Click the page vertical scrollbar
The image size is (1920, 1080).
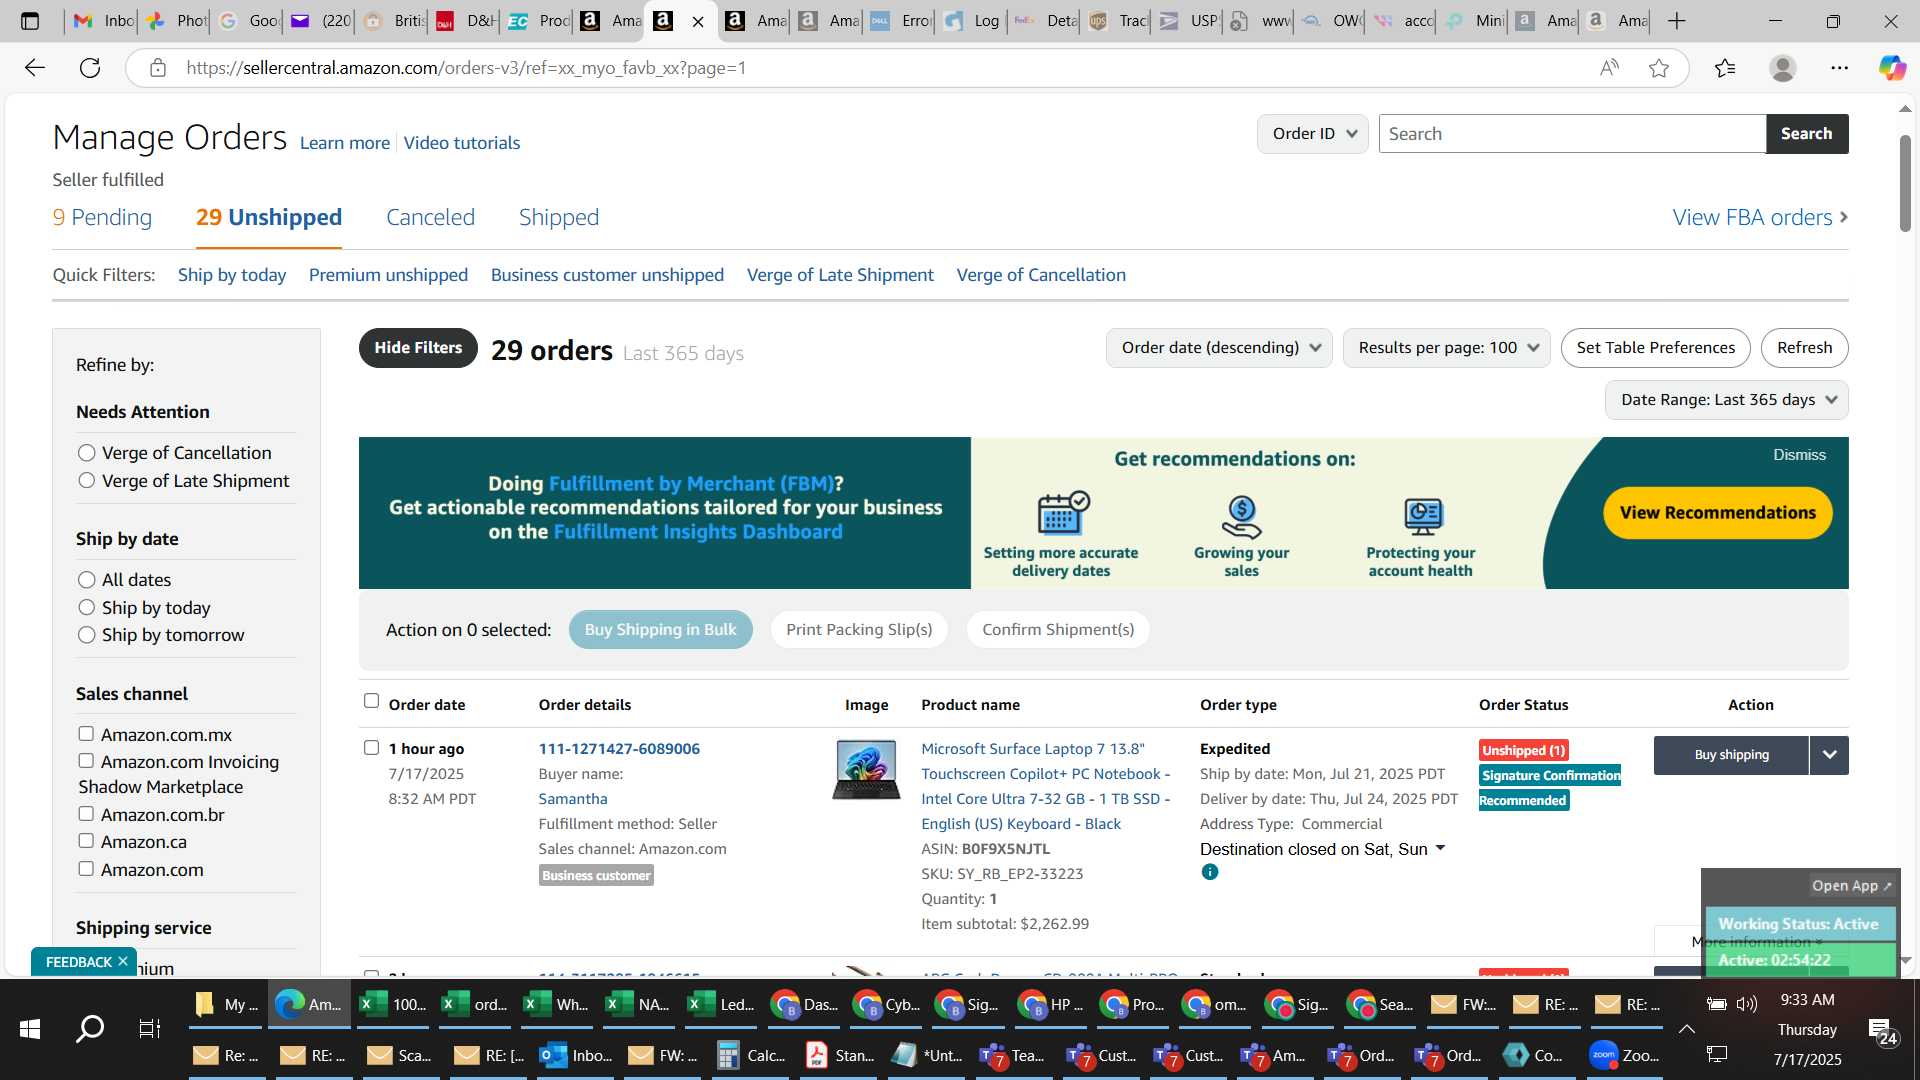click(1905, 183)
